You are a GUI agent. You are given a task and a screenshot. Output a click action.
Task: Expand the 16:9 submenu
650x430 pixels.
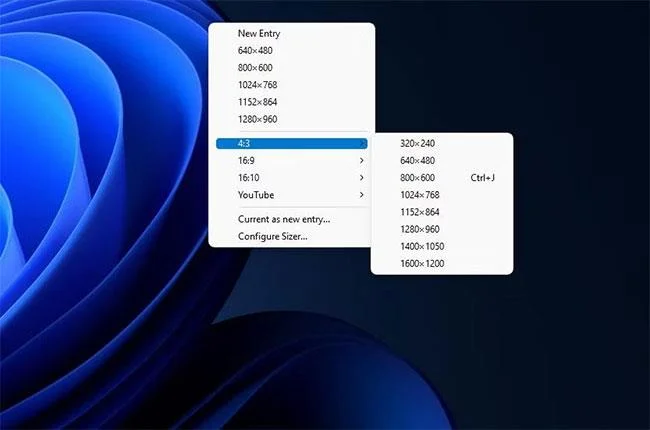click(x=291, y=160)
